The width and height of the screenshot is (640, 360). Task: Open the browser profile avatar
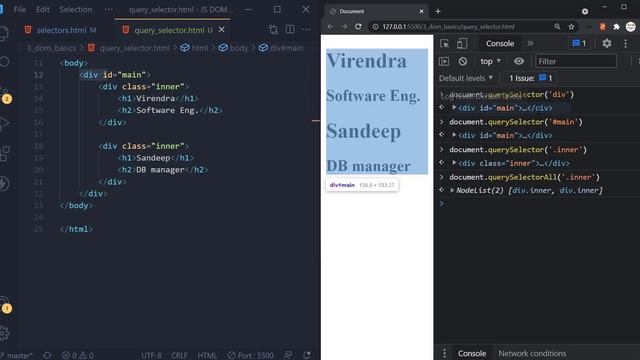tap(631, 27)
